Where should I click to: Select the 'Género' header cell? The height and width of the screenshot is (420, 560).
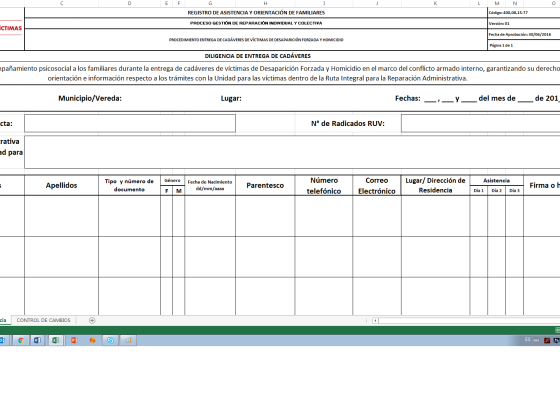coord(172,180)
